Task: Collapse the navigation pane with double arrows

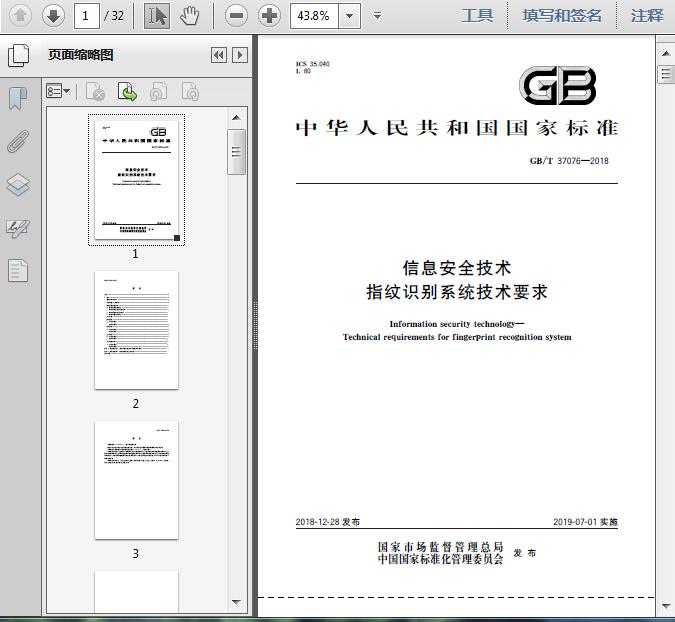Action: coord(219,55)
